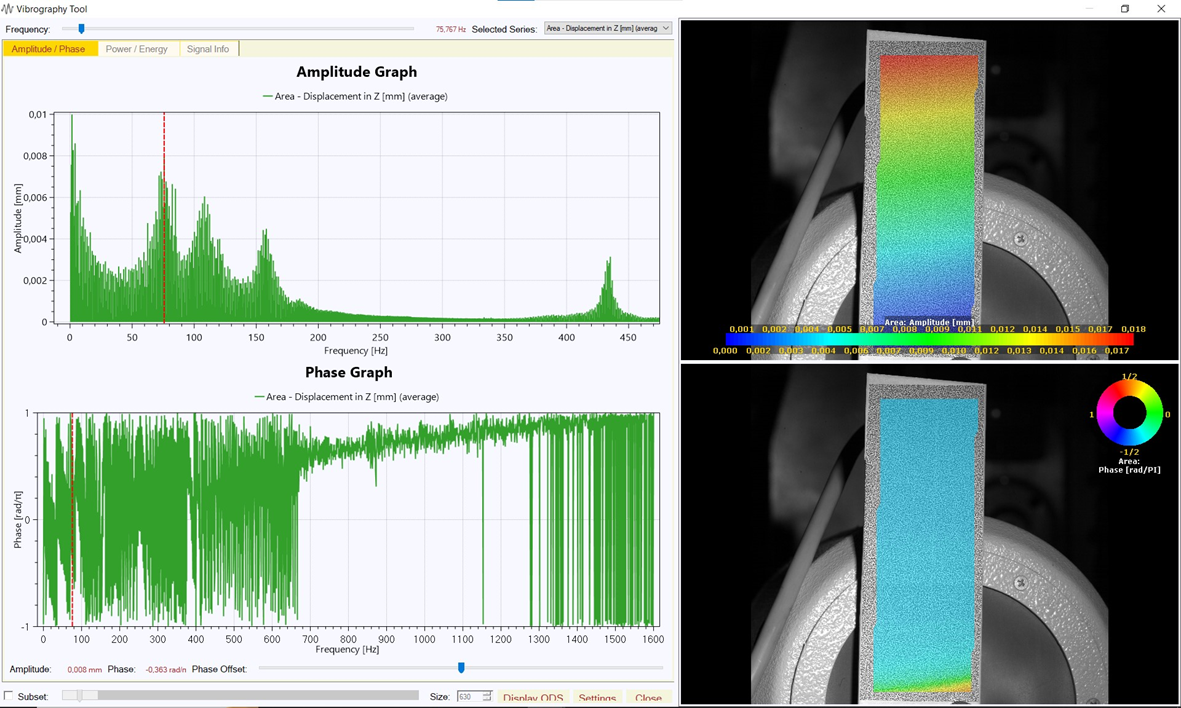Enable the Subset checkbox
Screen dimensions: 1181x708
coord(9,696)
